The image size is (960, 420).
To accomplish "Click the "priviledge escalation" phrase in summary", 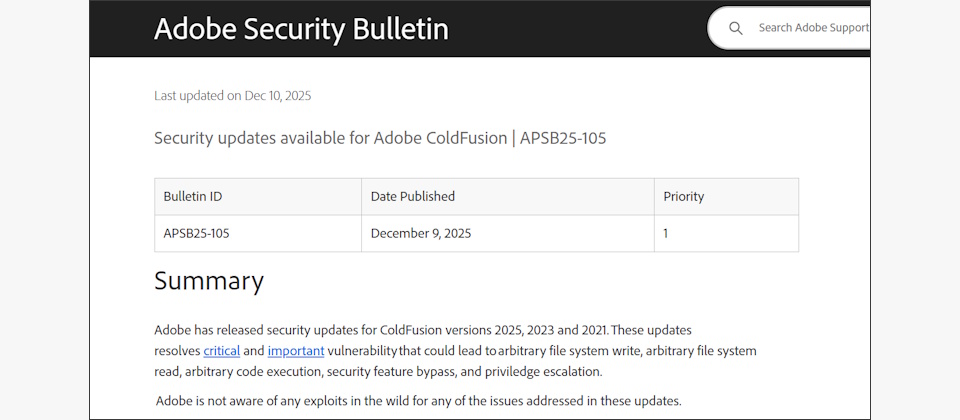I will pos(541,372).
